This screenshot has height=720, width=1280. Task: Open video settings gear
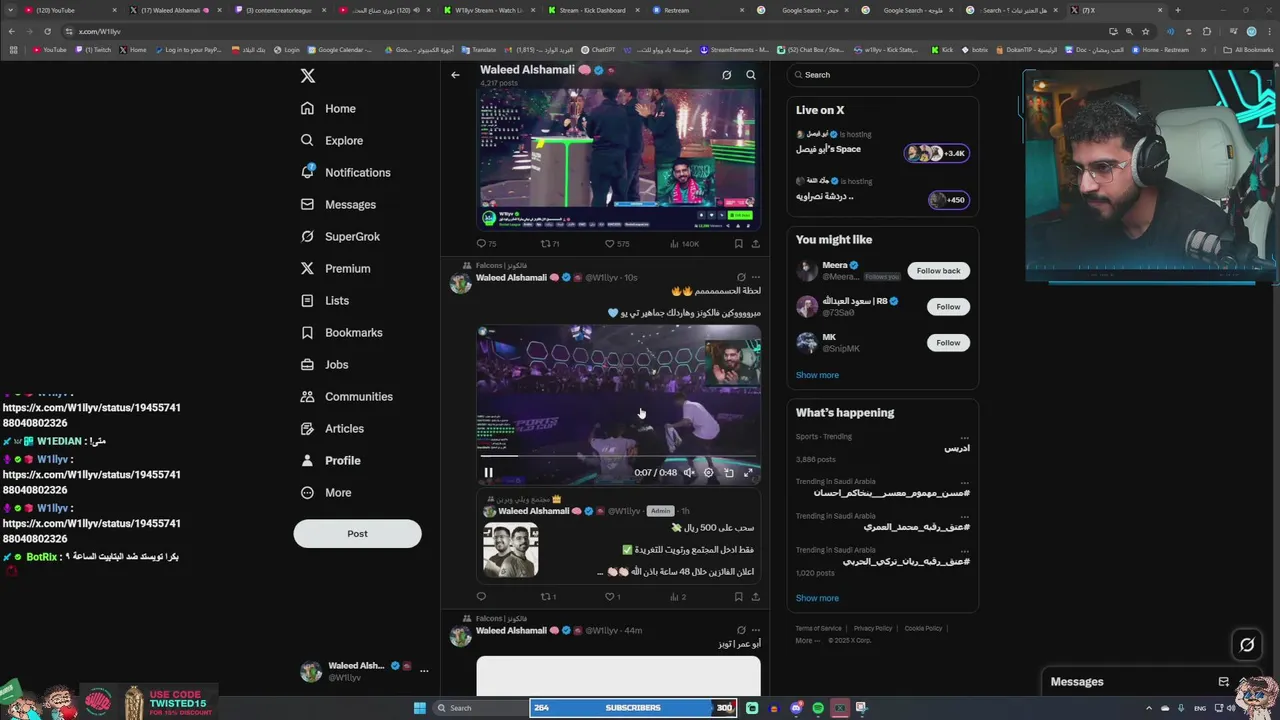point(709,473)
